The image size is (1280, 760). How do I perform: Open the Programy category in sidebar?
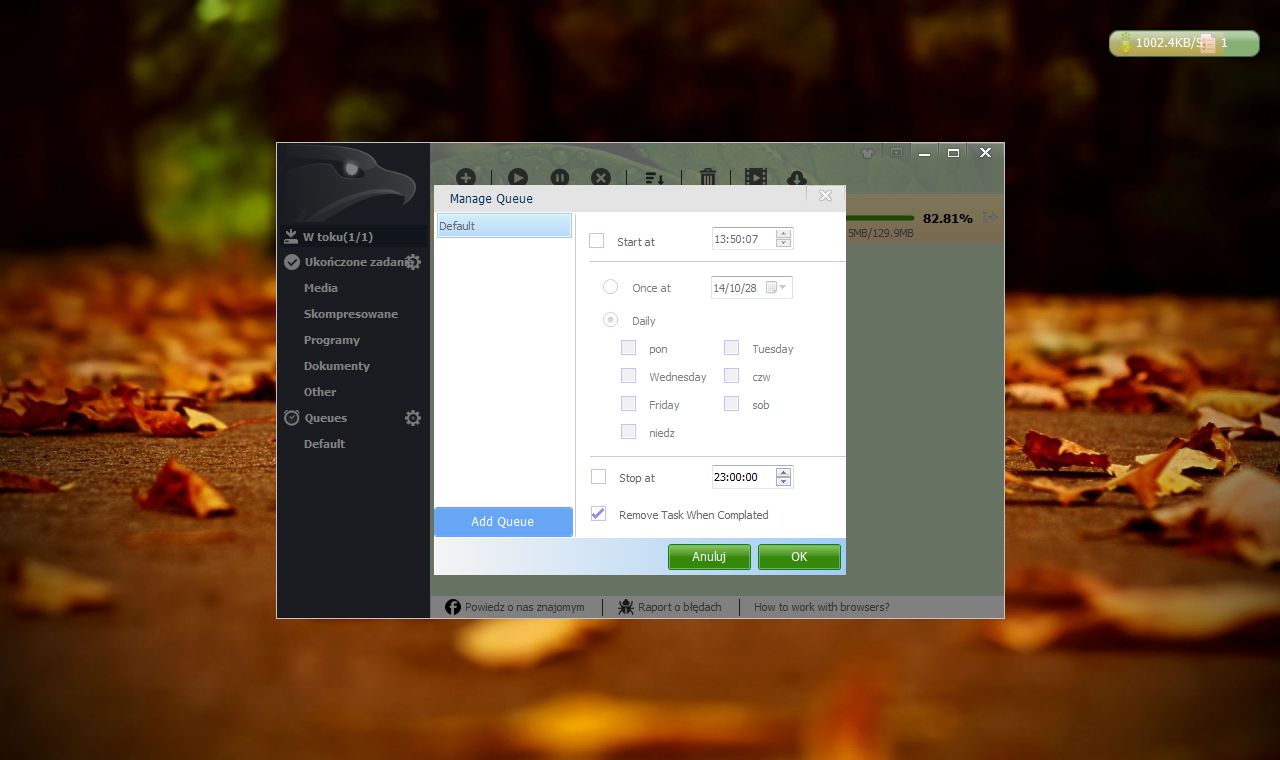pyautogui.click(x=332, y=340)
